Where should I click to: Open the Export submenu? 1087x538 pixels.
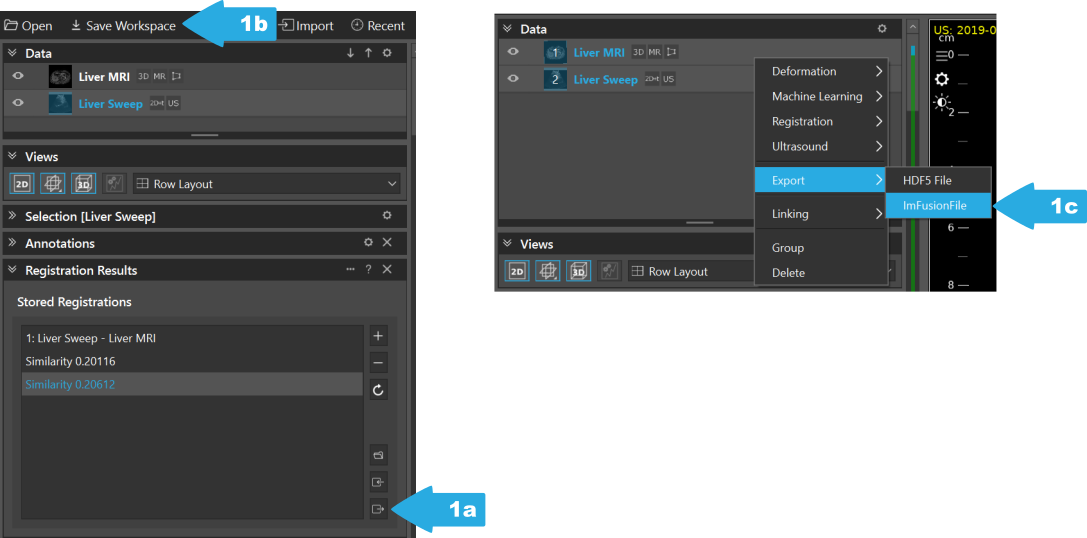coord(821,180)
